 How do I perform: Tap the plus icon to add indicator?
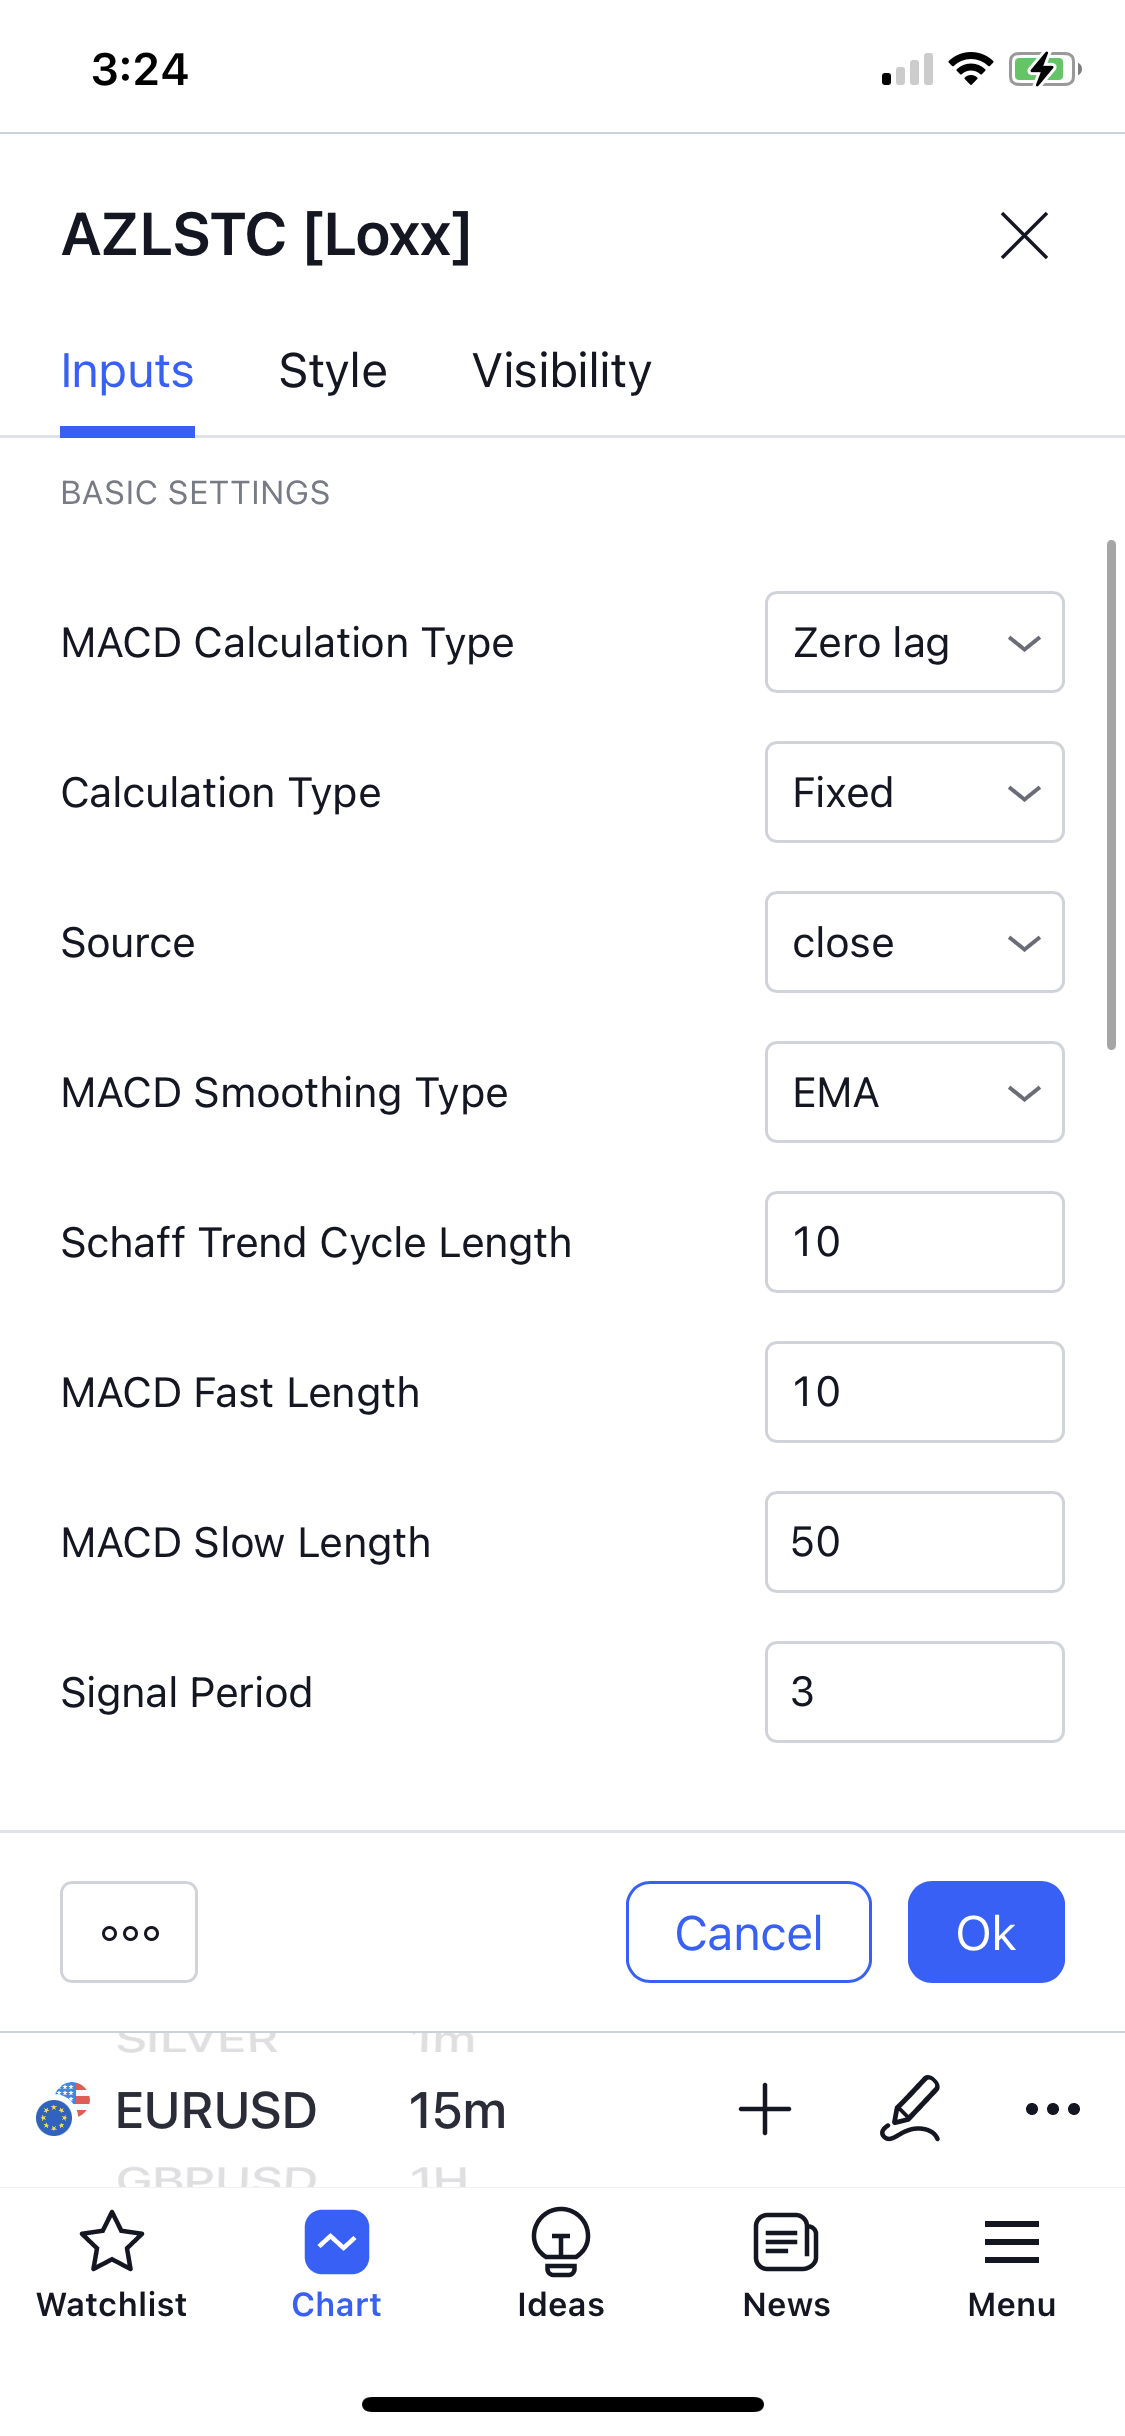pyautogui.click(x=765, y=2109)
